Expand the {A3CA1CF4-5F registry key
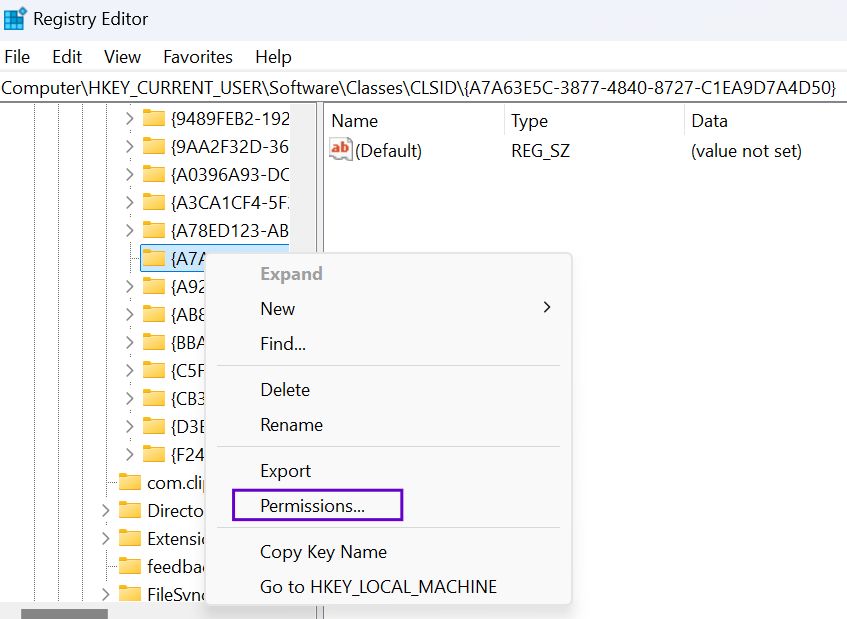This screenshot has width=847, height=619. pyautogui.click(x=129, y=203)
